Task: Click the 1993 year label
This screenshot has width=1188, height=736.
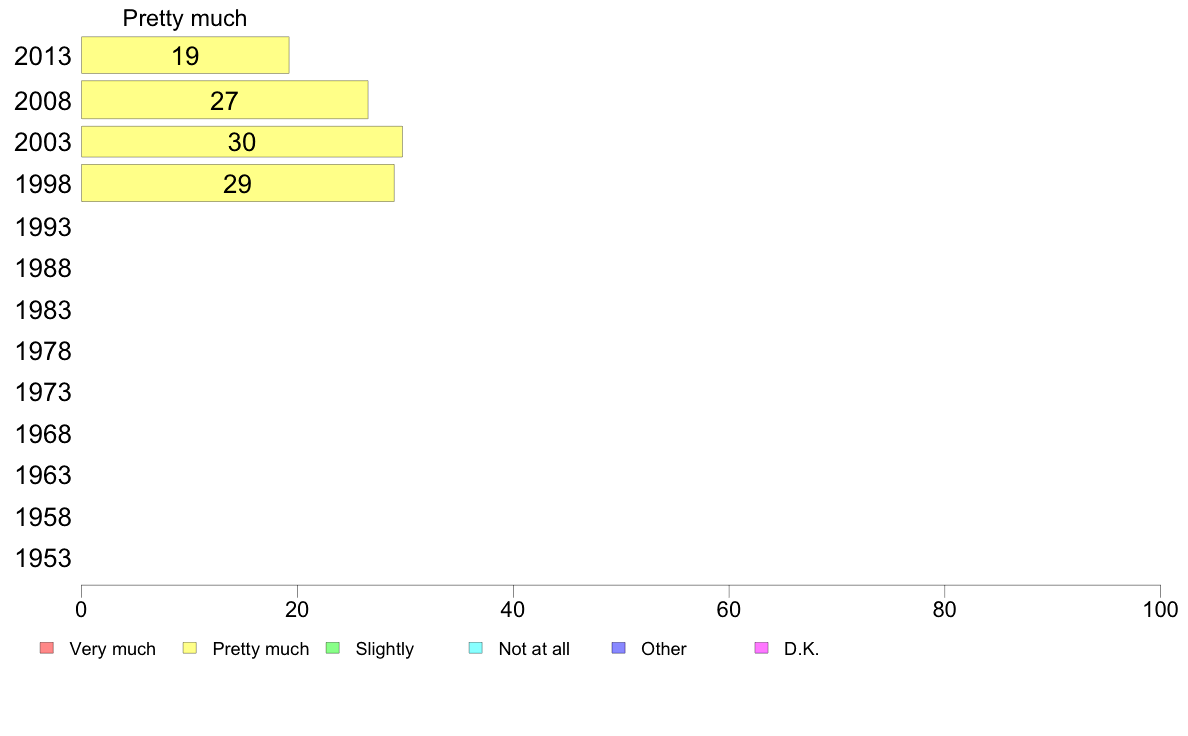Action: tap(43, 227)
